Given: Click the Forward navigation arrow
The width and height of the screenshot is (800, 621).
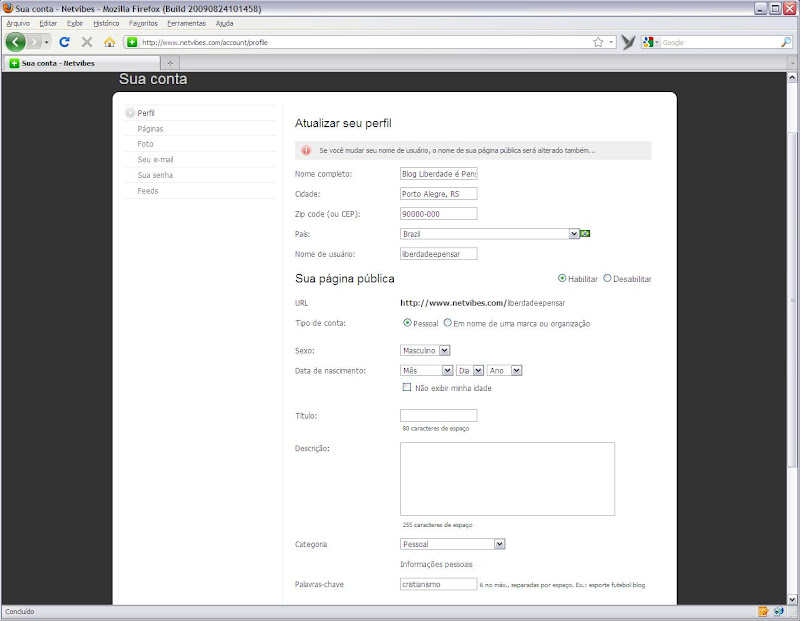Looking at the screenshot, I should point(34,42).
